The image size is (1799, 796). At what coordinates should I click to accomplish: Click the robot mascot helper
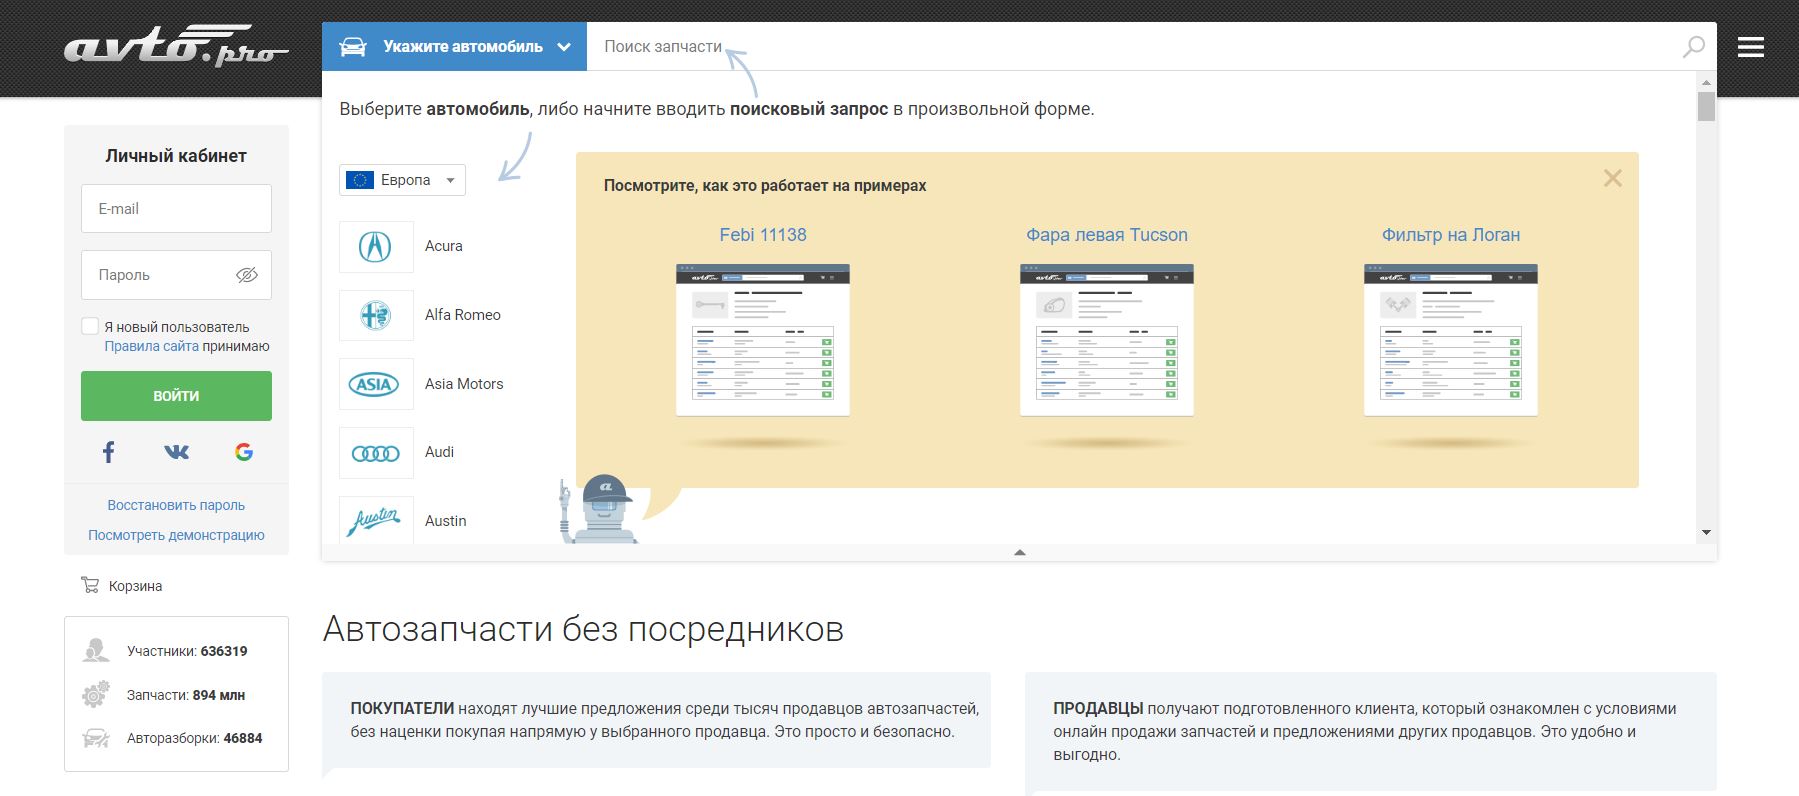tap(599, 509)
